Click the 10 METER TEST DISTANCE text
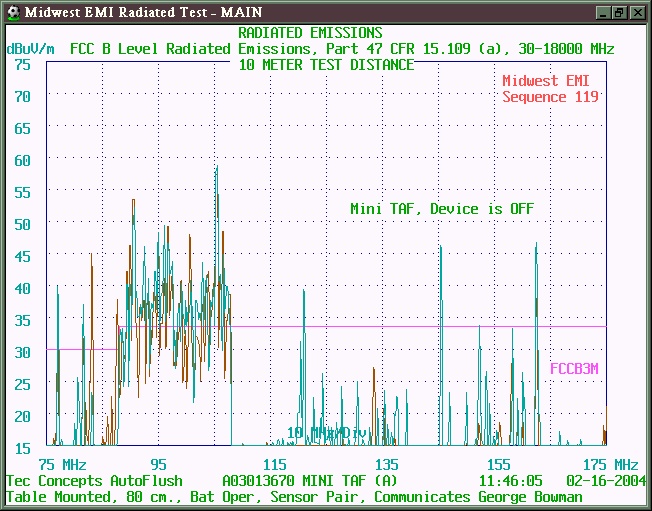 (326, 64)
